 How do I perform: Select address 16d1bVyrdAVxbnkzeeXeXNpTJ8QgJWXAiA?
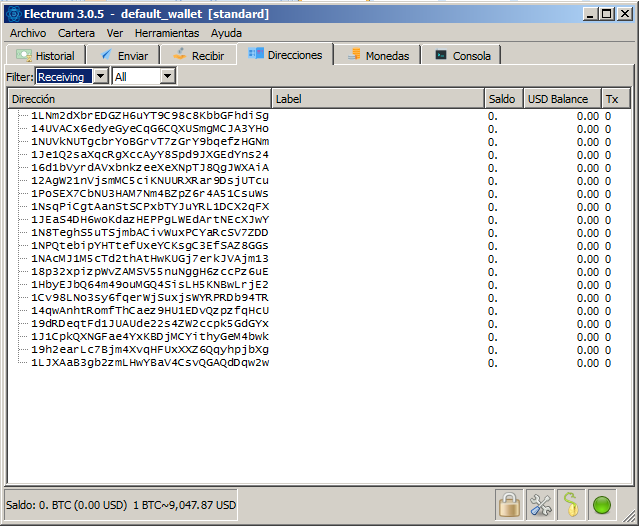[x=150, y=168]
